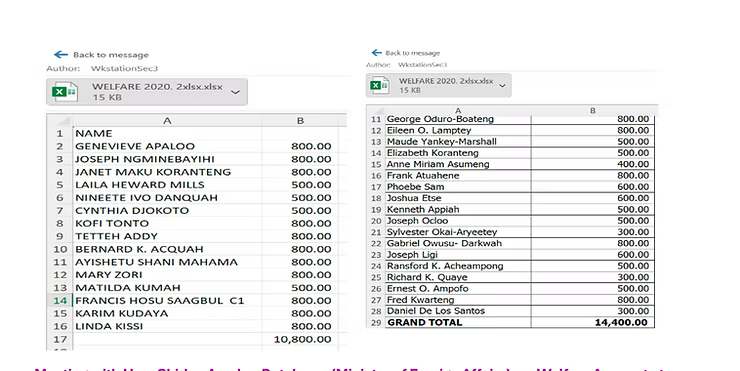Select the GRAND TOTAL cell
The width and height of the screenshot is (740, 371).
[458, 322]
